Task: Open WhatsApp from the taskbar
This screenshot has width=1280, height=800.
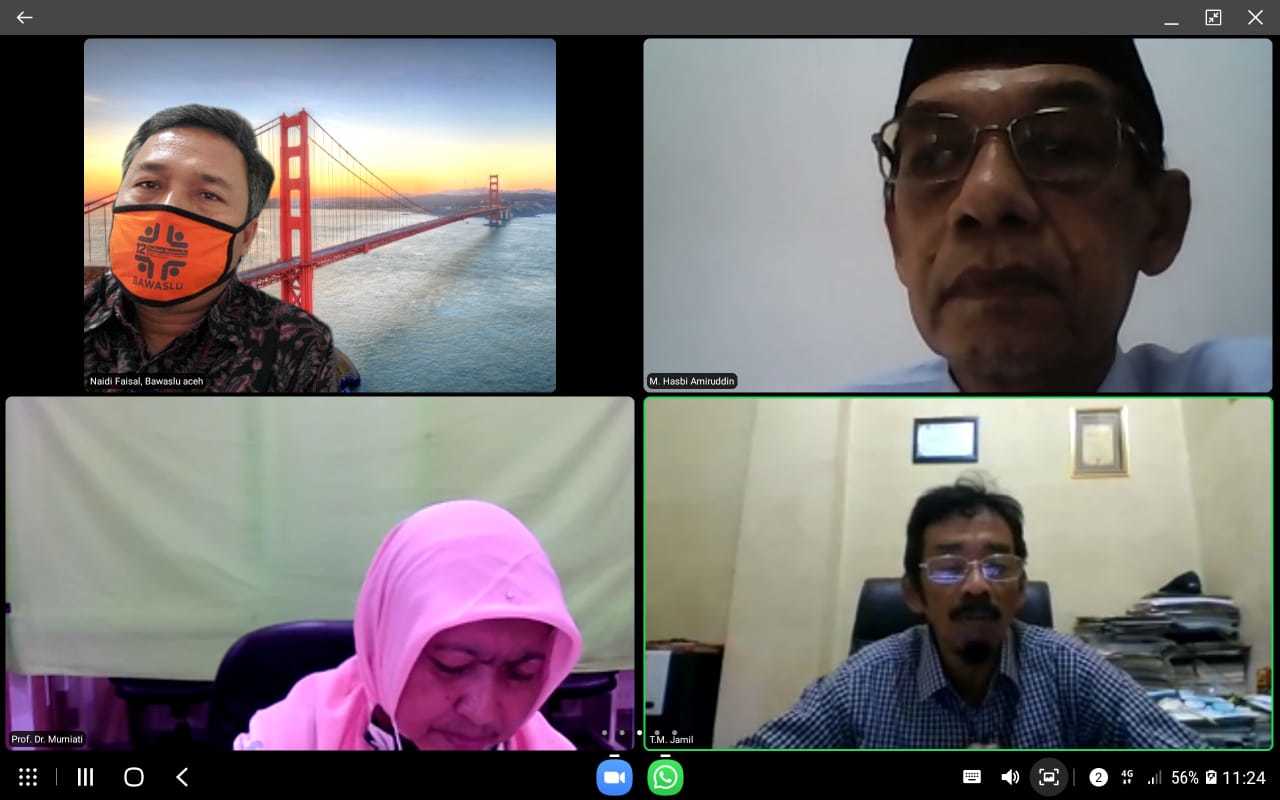Action: [665, 777]
